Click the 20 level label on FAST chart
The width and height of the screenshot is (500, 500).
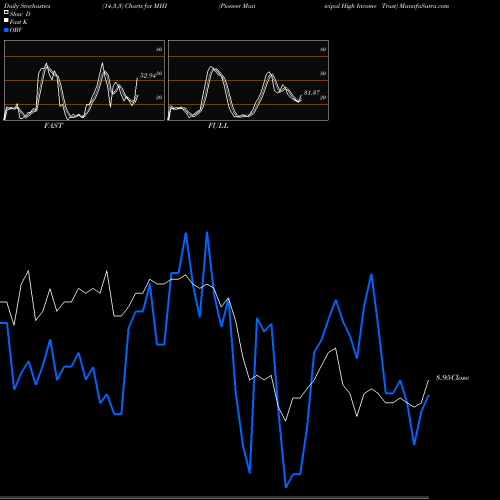click(159, 97)
